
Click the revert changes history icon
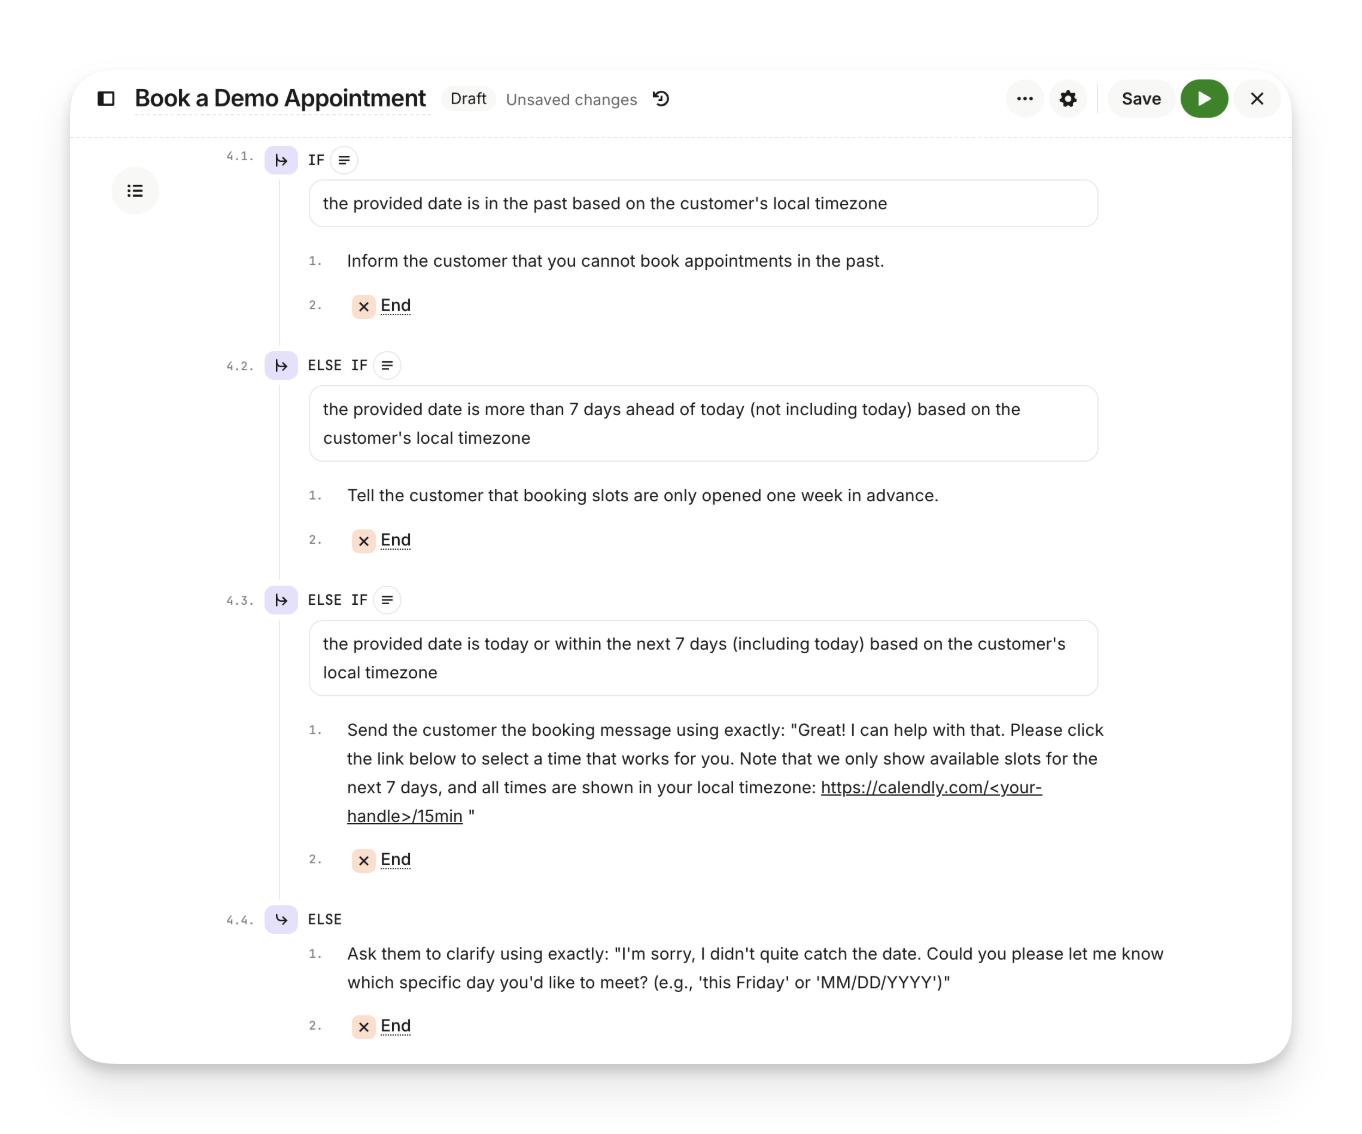click(x=661, y=99)
